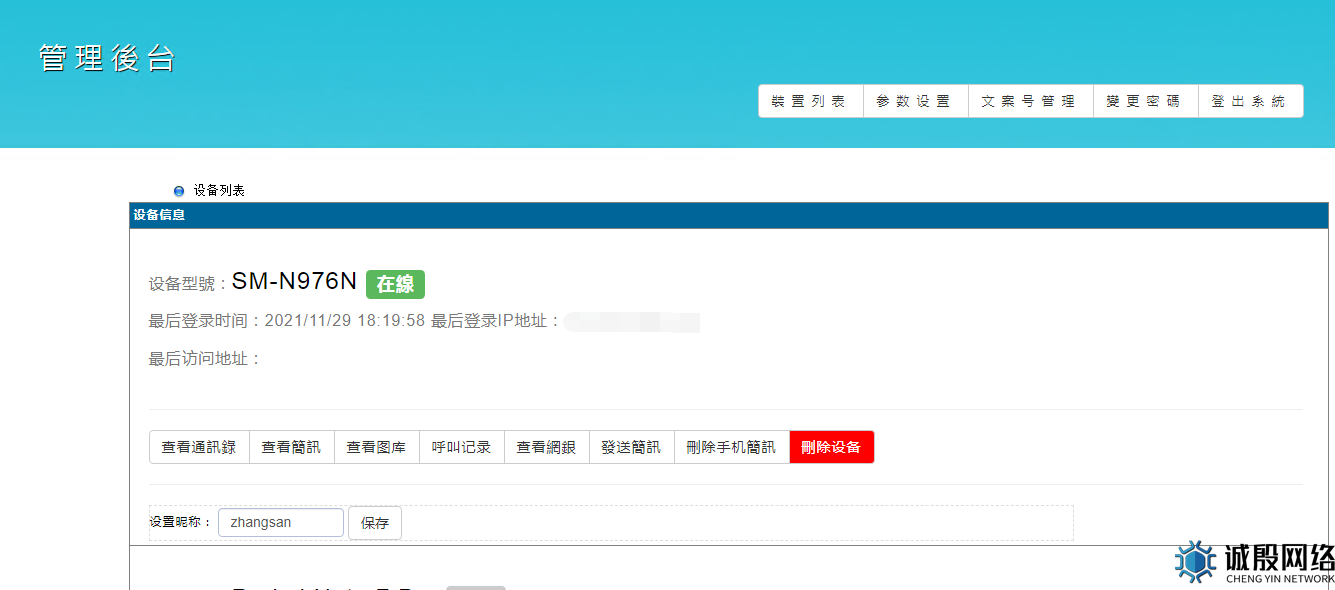Select 變更密碼 to change password

point(1145,100)
